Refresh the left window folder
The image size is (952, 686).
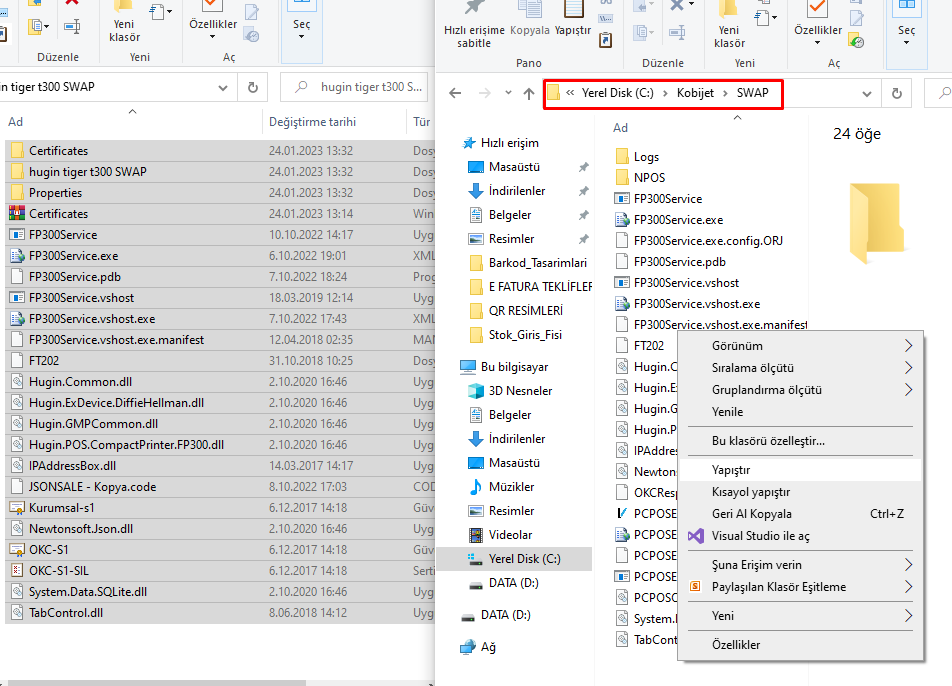click(253, 87)
